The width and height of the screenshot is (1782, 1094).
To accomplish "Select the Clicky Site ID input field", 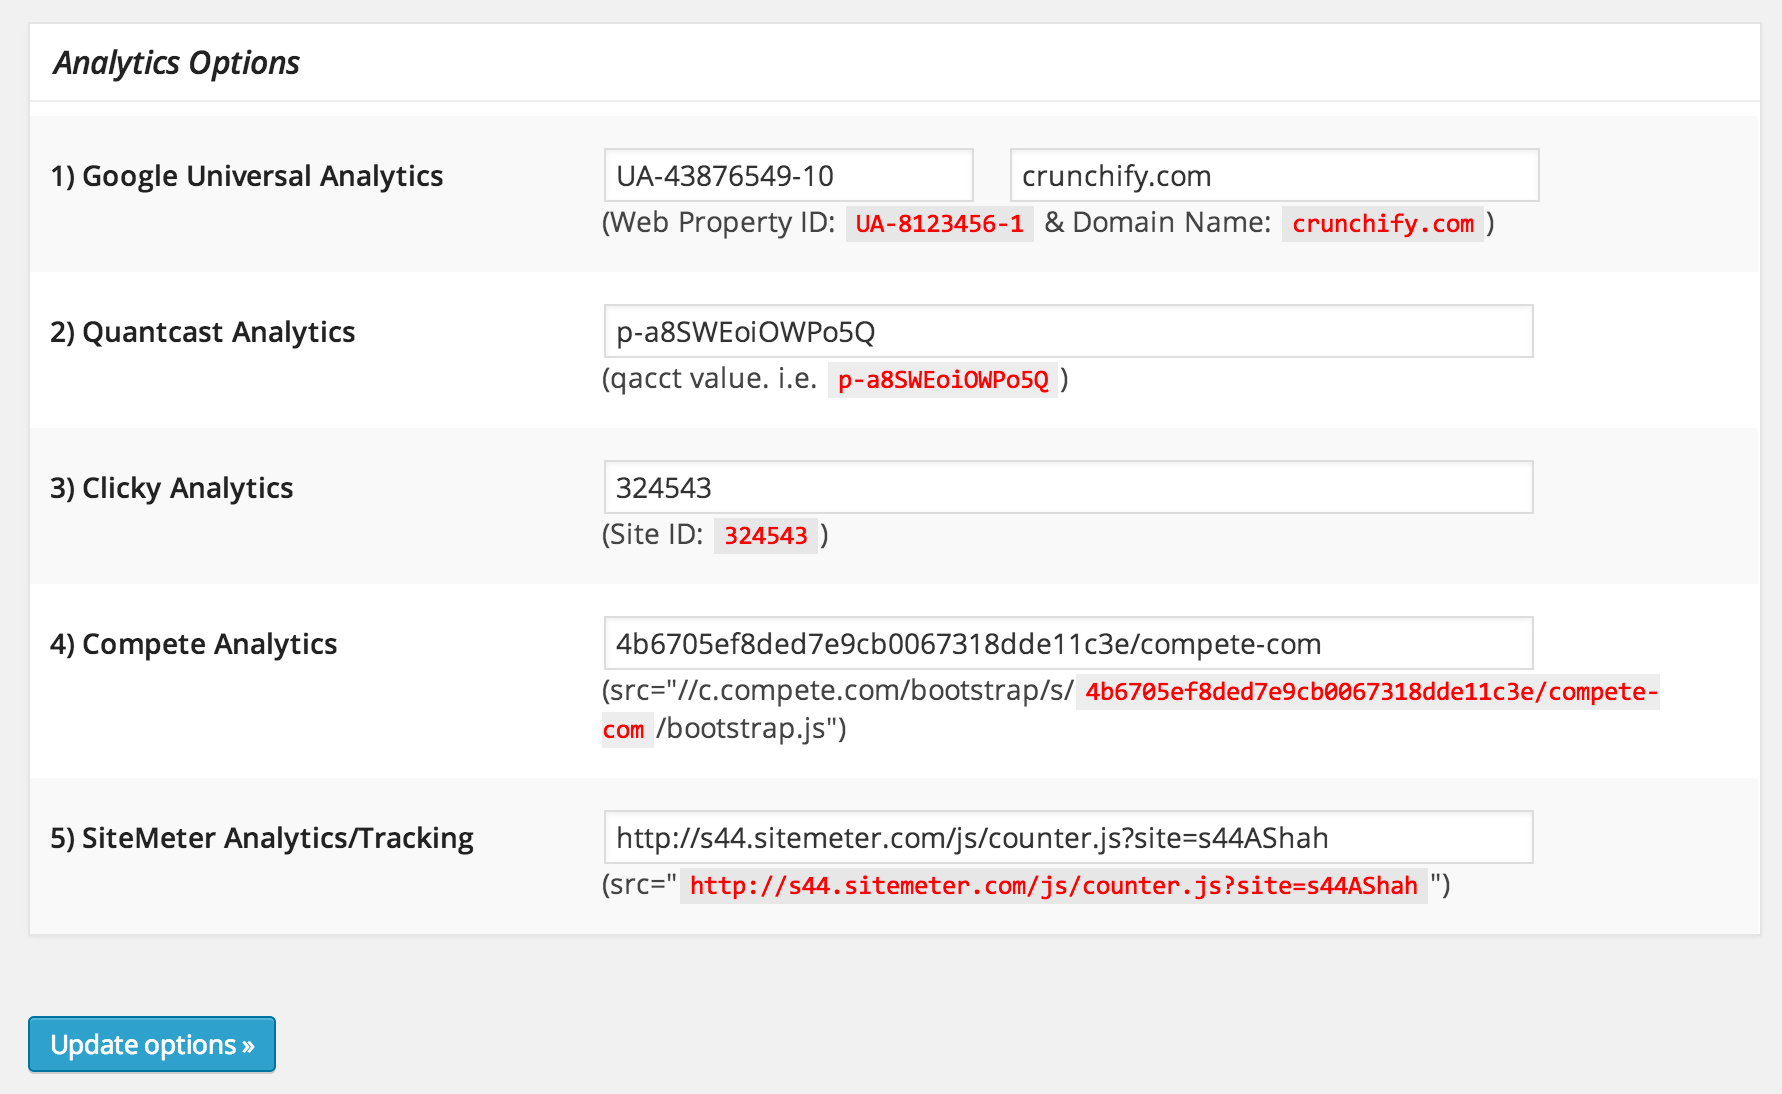I will 1068,487.
